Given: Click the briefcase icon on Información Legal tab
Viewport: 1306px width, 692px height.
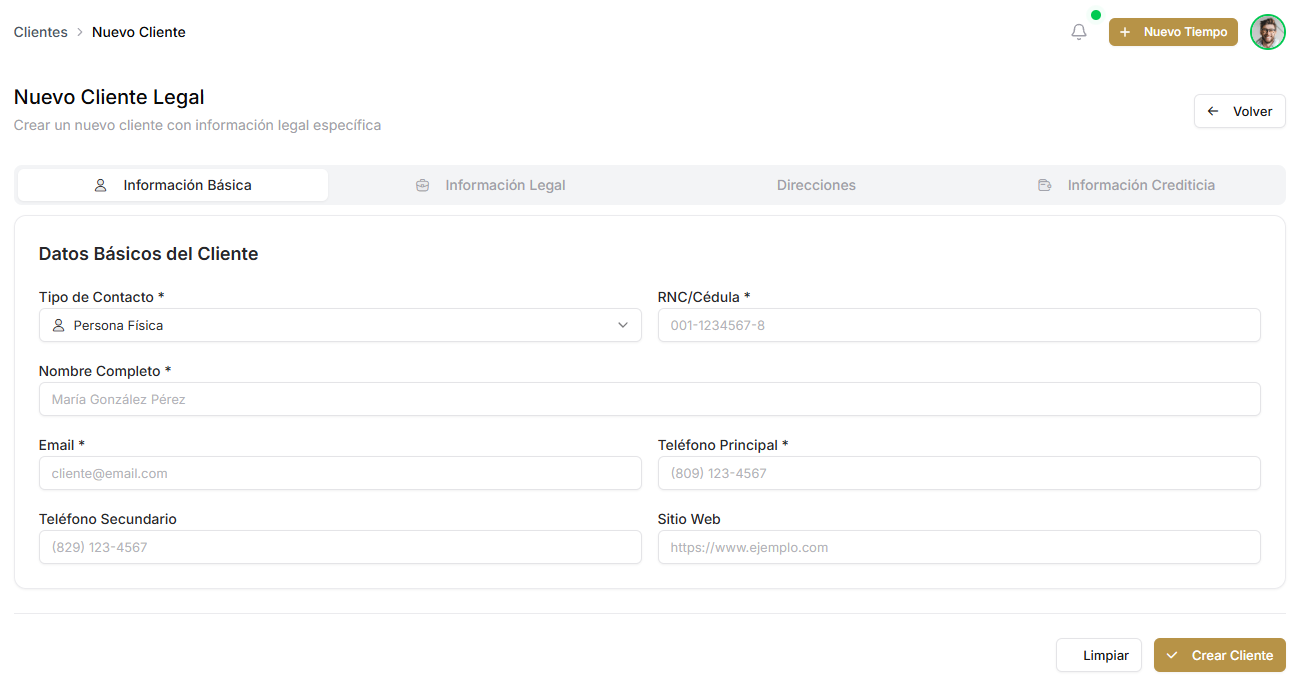Looking at the screenshot, I should (x=422, y=185).
